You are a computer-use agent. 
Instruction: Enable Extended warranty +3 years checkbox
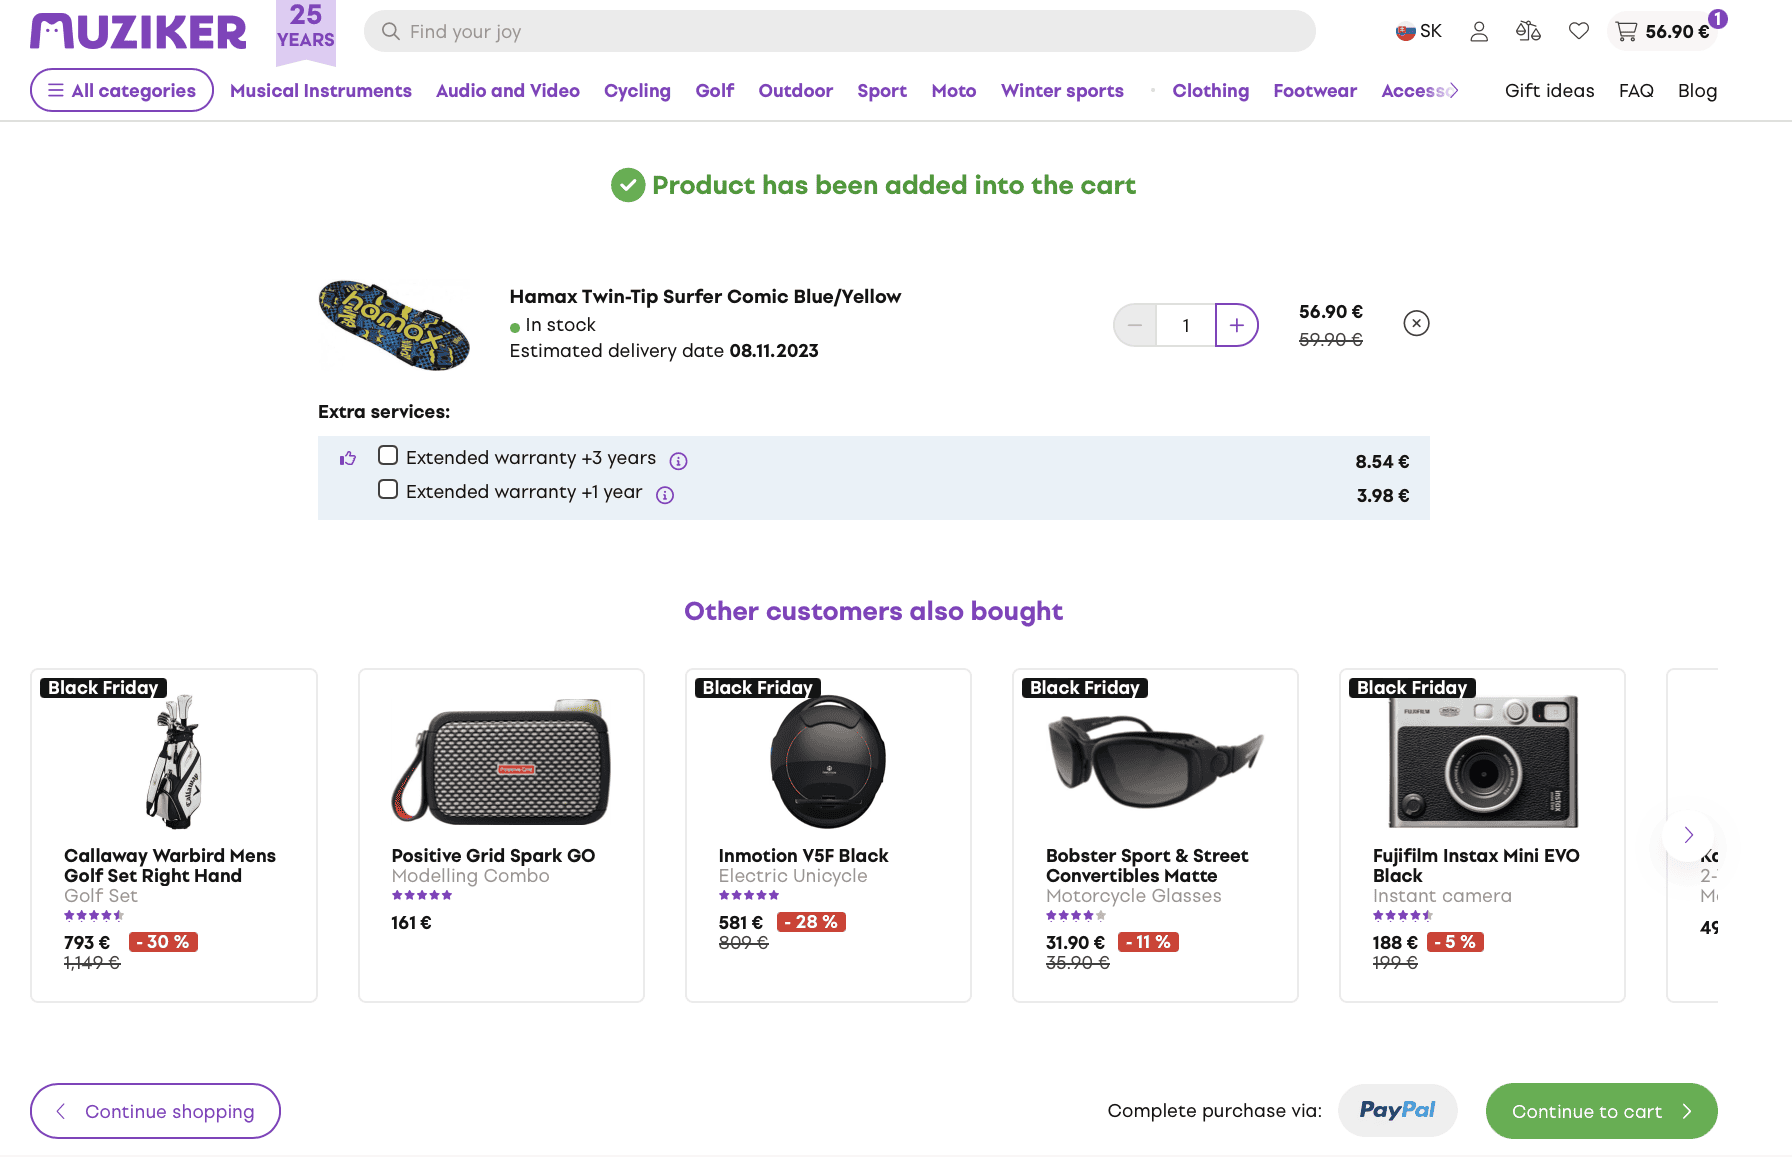pos(388,456)
